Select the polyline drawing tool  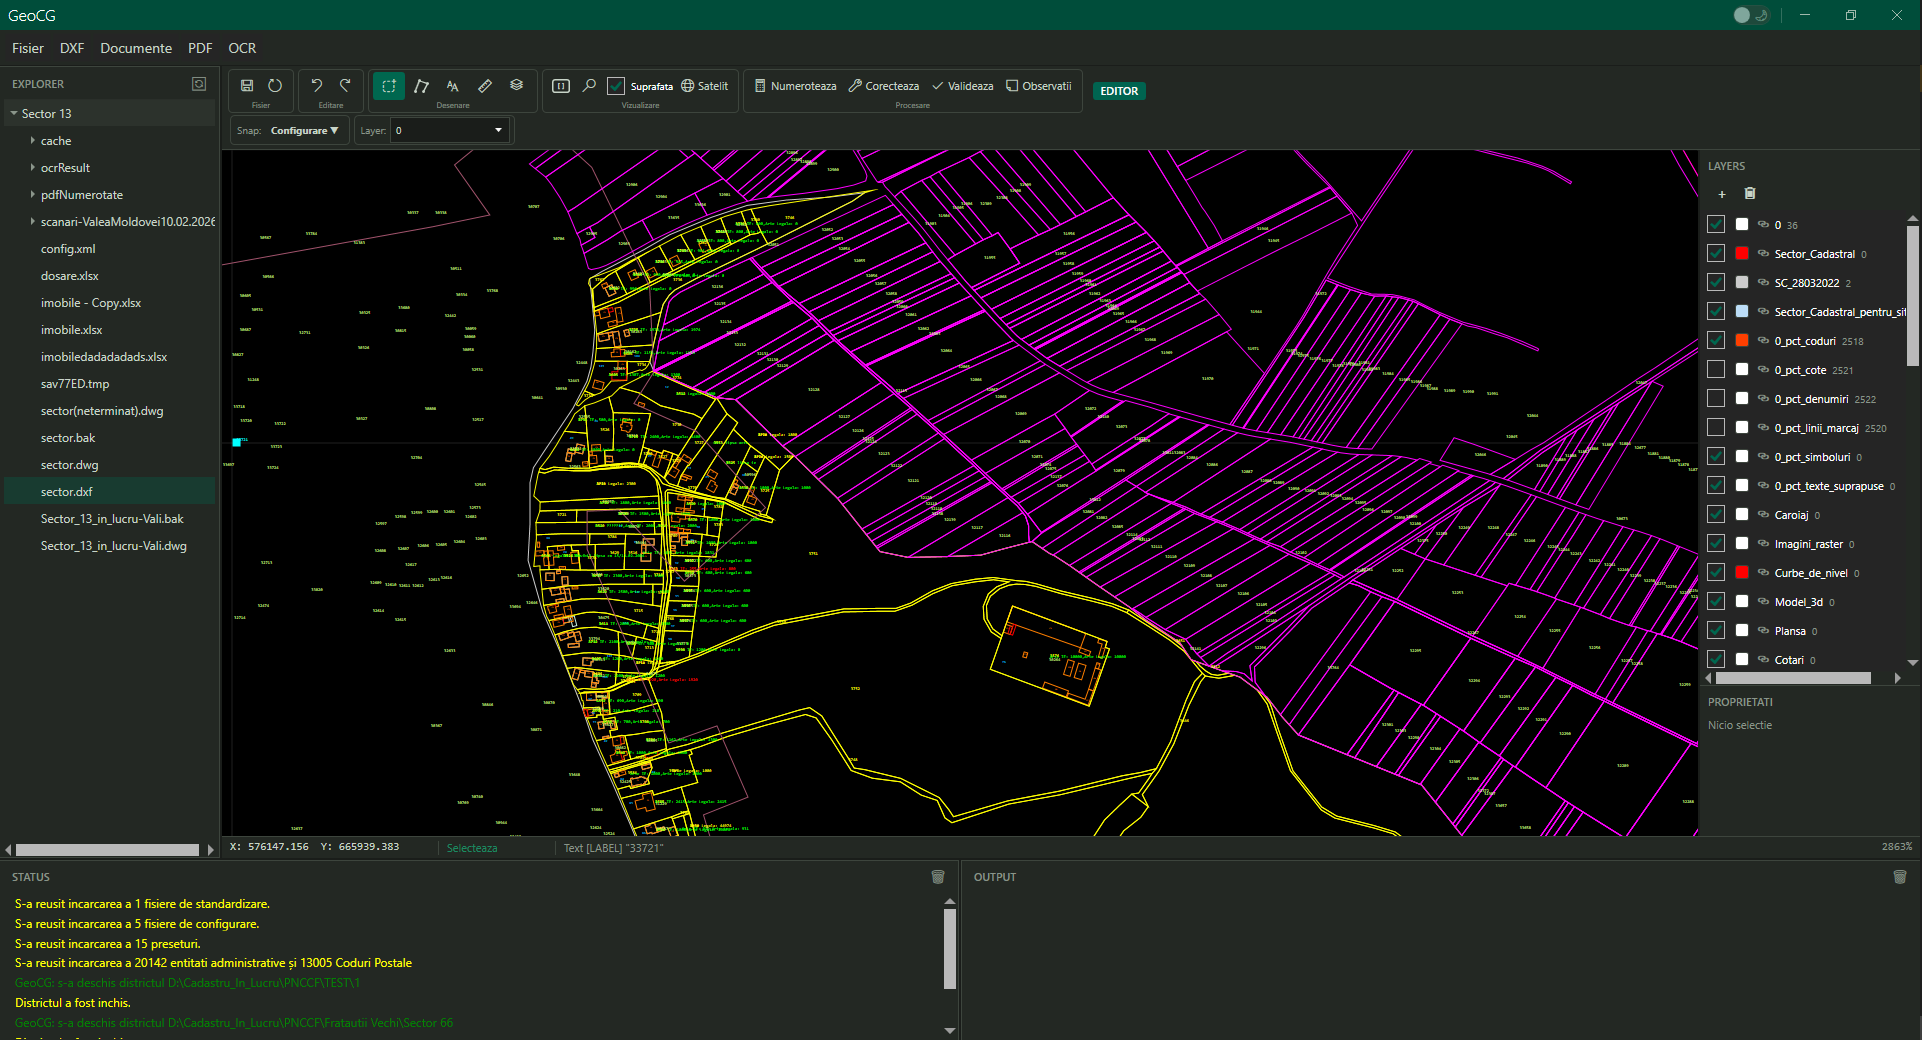[x=421, y=86]
